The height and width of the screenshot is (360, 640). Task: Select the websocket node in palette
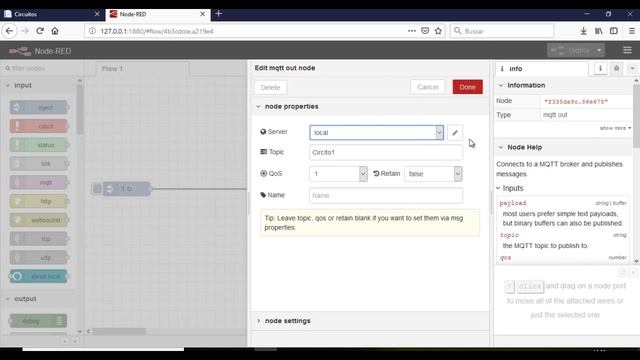[39, 220]
